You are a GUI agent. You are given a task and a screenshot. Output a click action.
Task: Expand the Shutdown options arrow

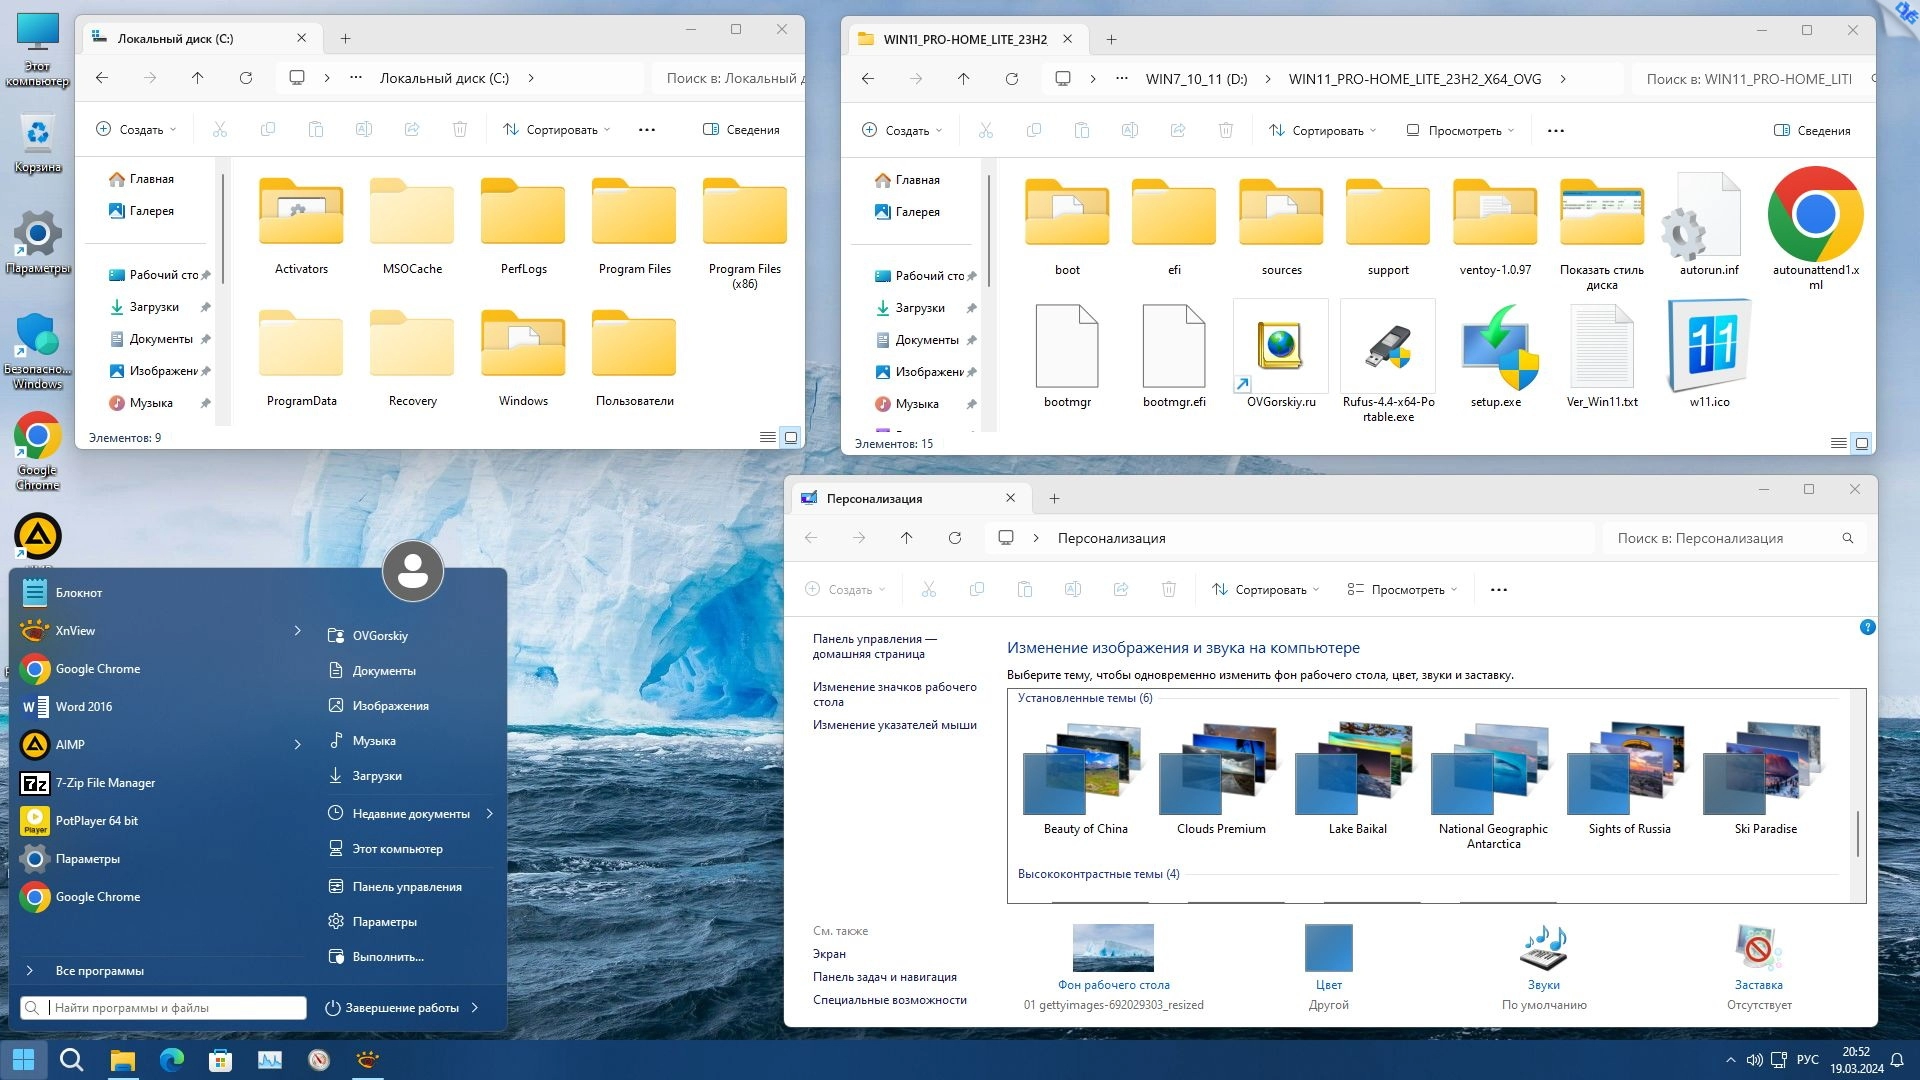pos(475,1008)
